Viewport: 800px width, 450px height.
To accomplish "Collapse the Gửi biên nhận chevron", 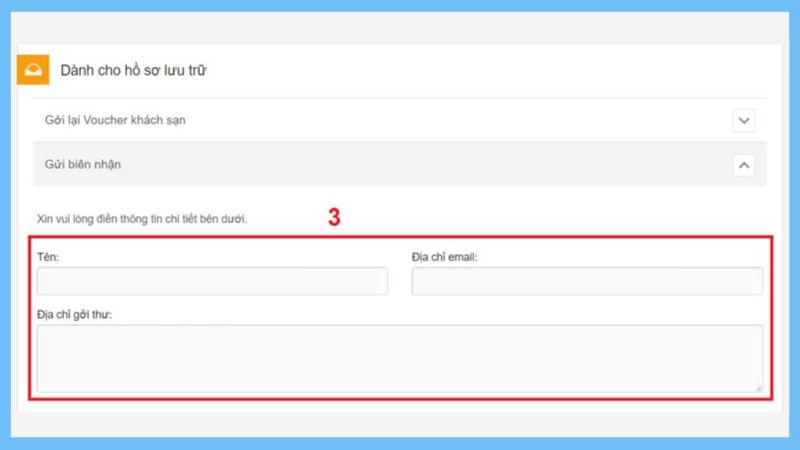I will (x=744, y=165).
